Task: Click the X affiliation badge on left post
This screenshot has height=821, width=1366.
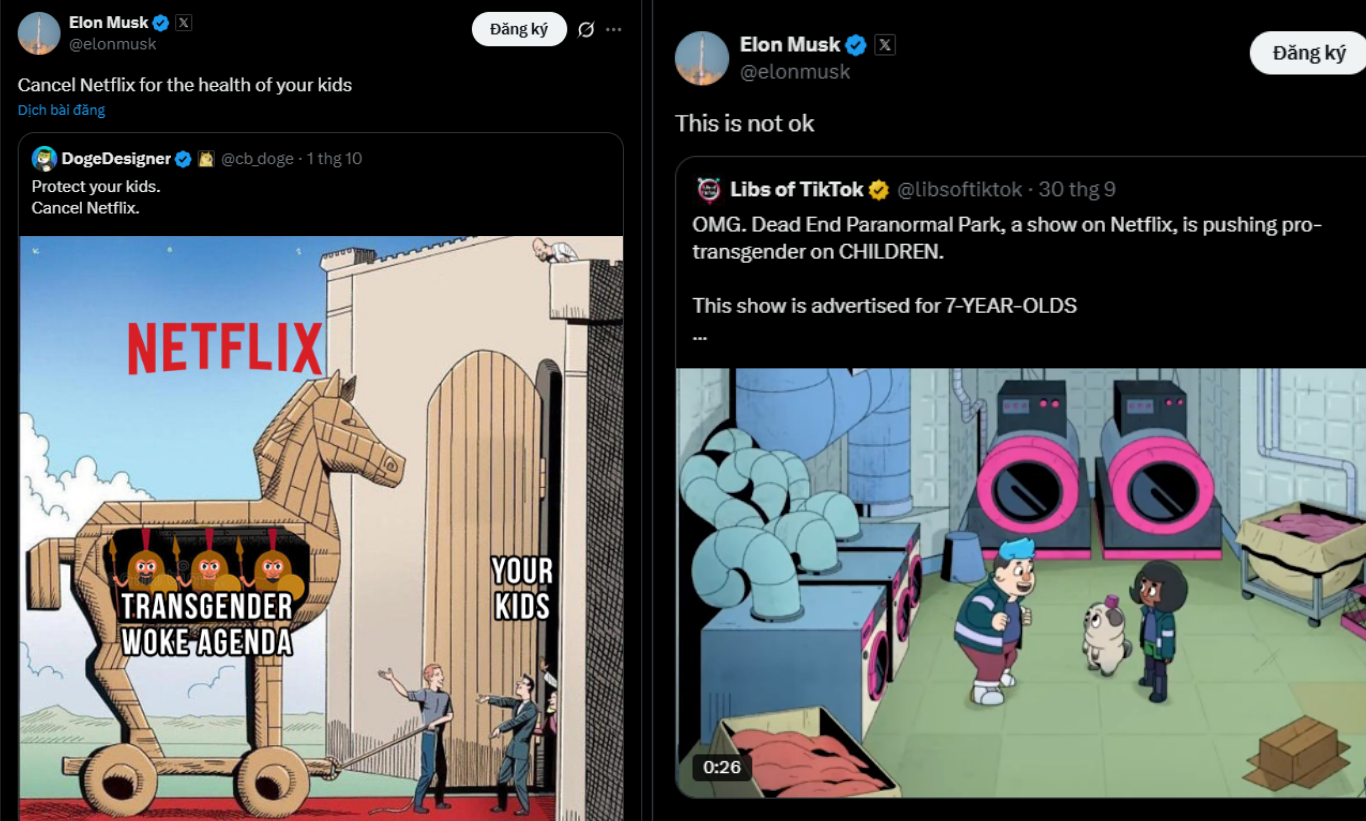Action: pyautogui.click(x=184, y=22)
